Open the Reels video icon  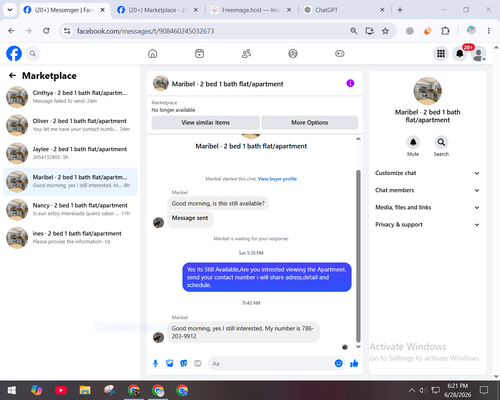199,53
